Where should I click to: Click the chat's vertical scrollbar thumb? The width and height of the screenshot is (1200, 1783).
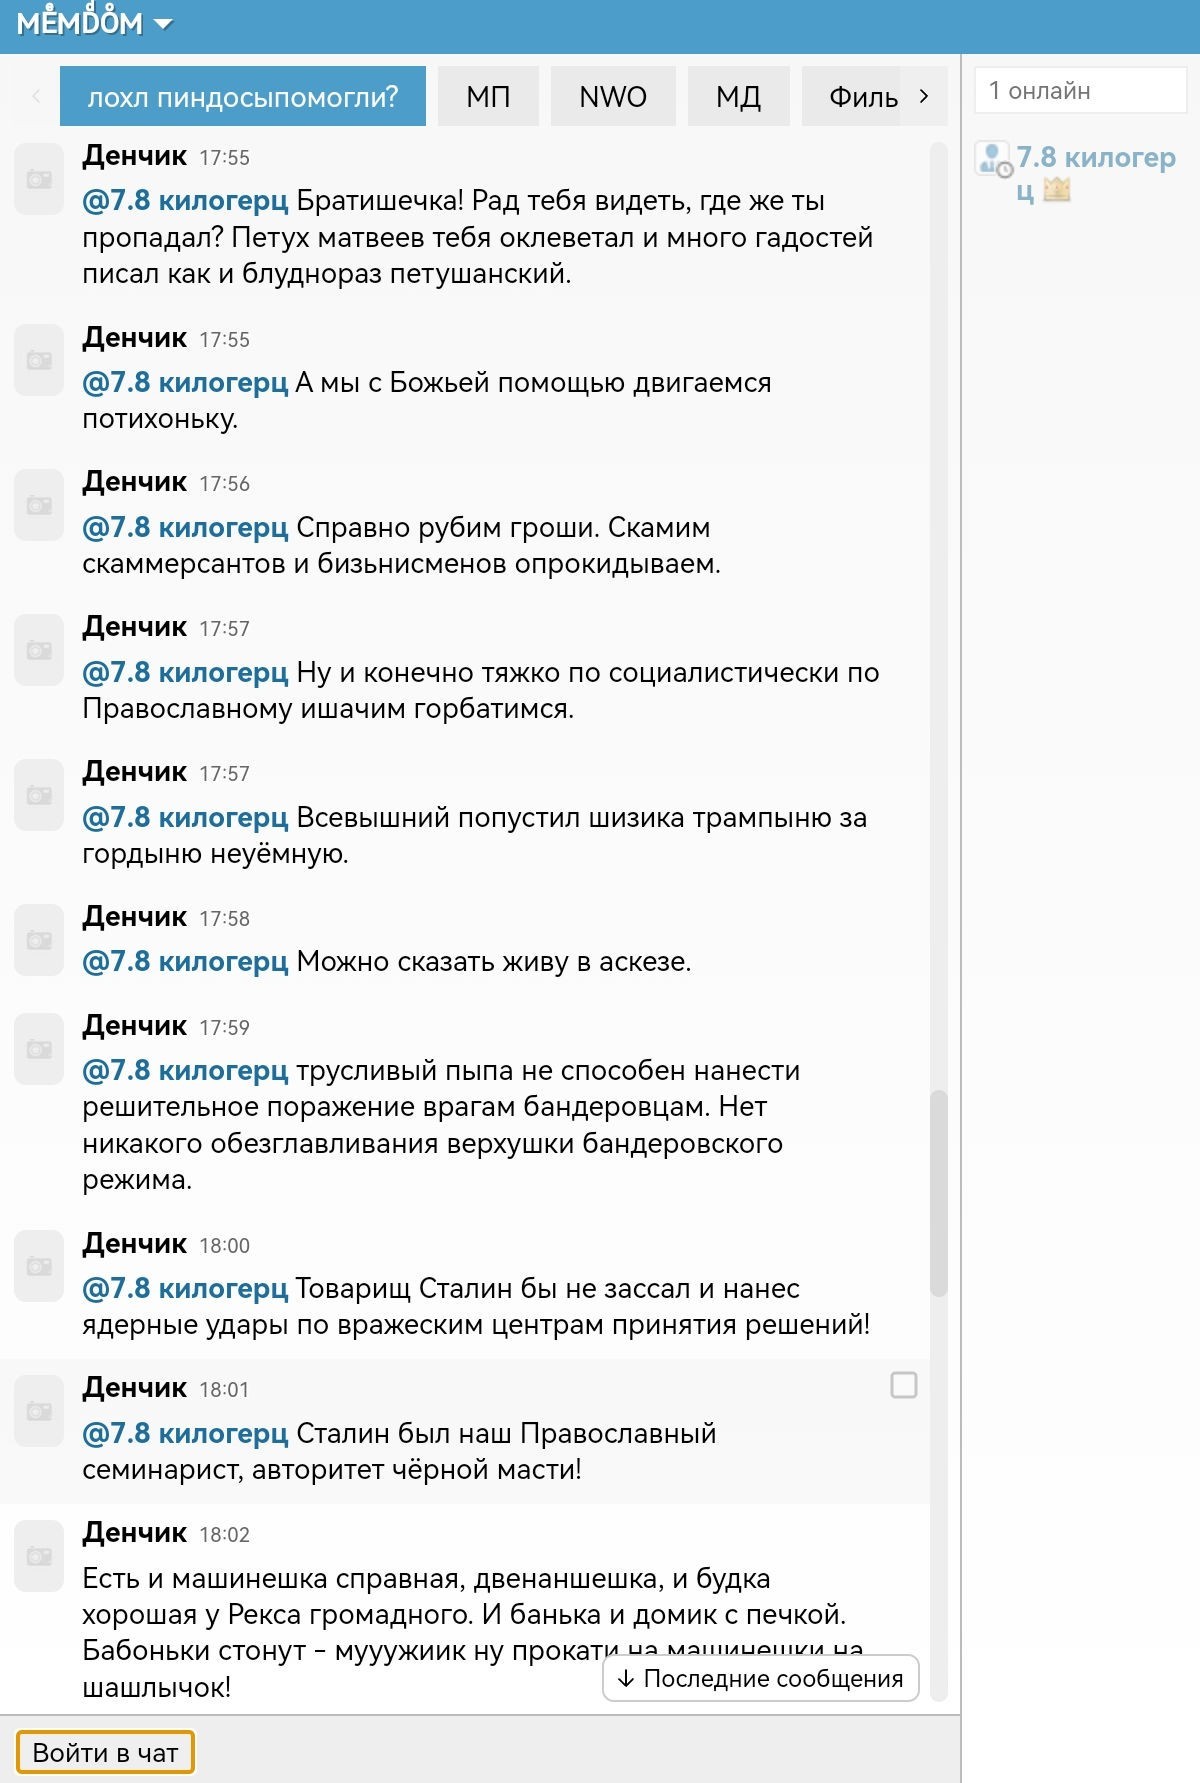coord(938,1193)
